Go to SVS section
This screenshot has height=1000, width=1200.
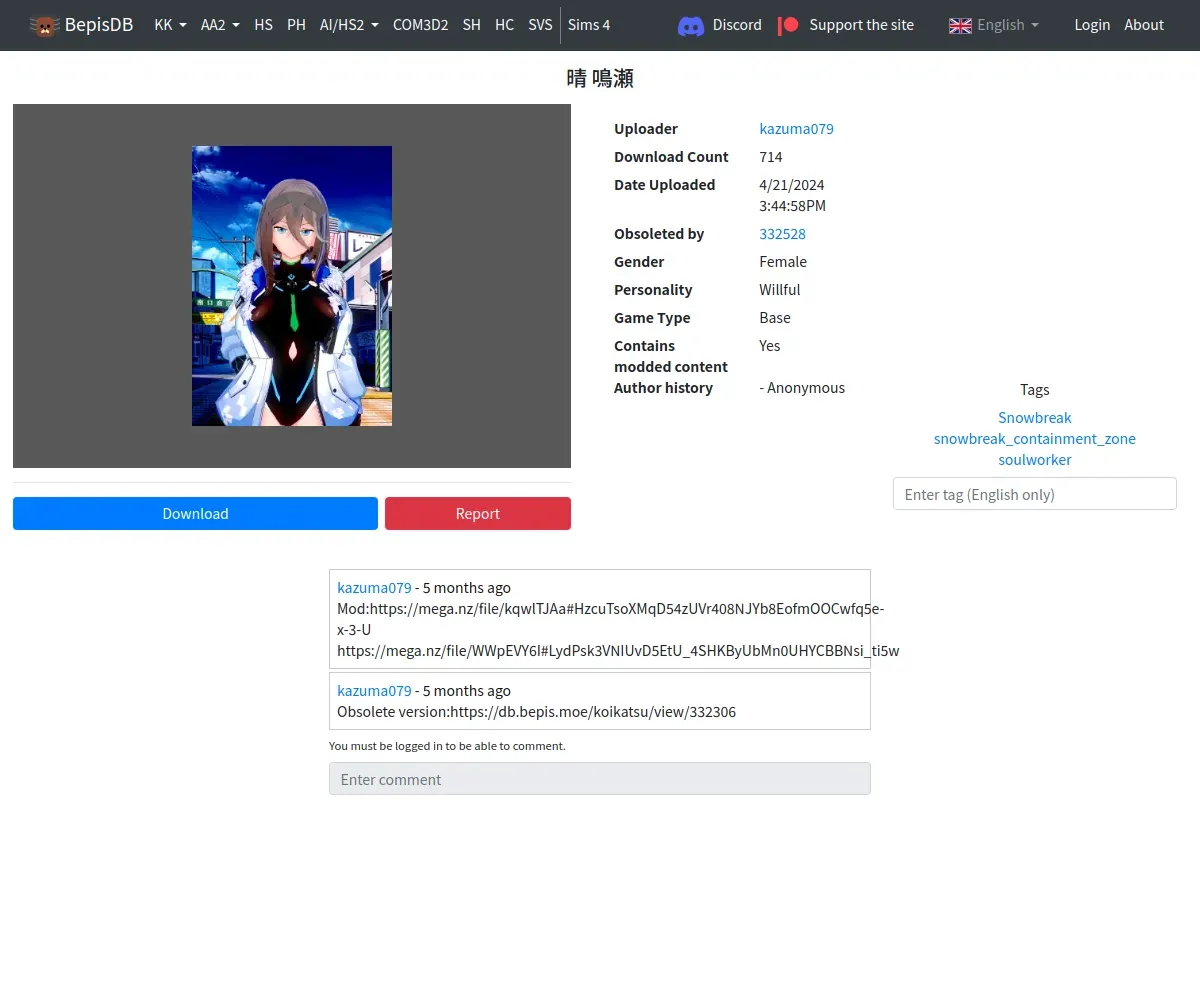click(x=540, y=25)
